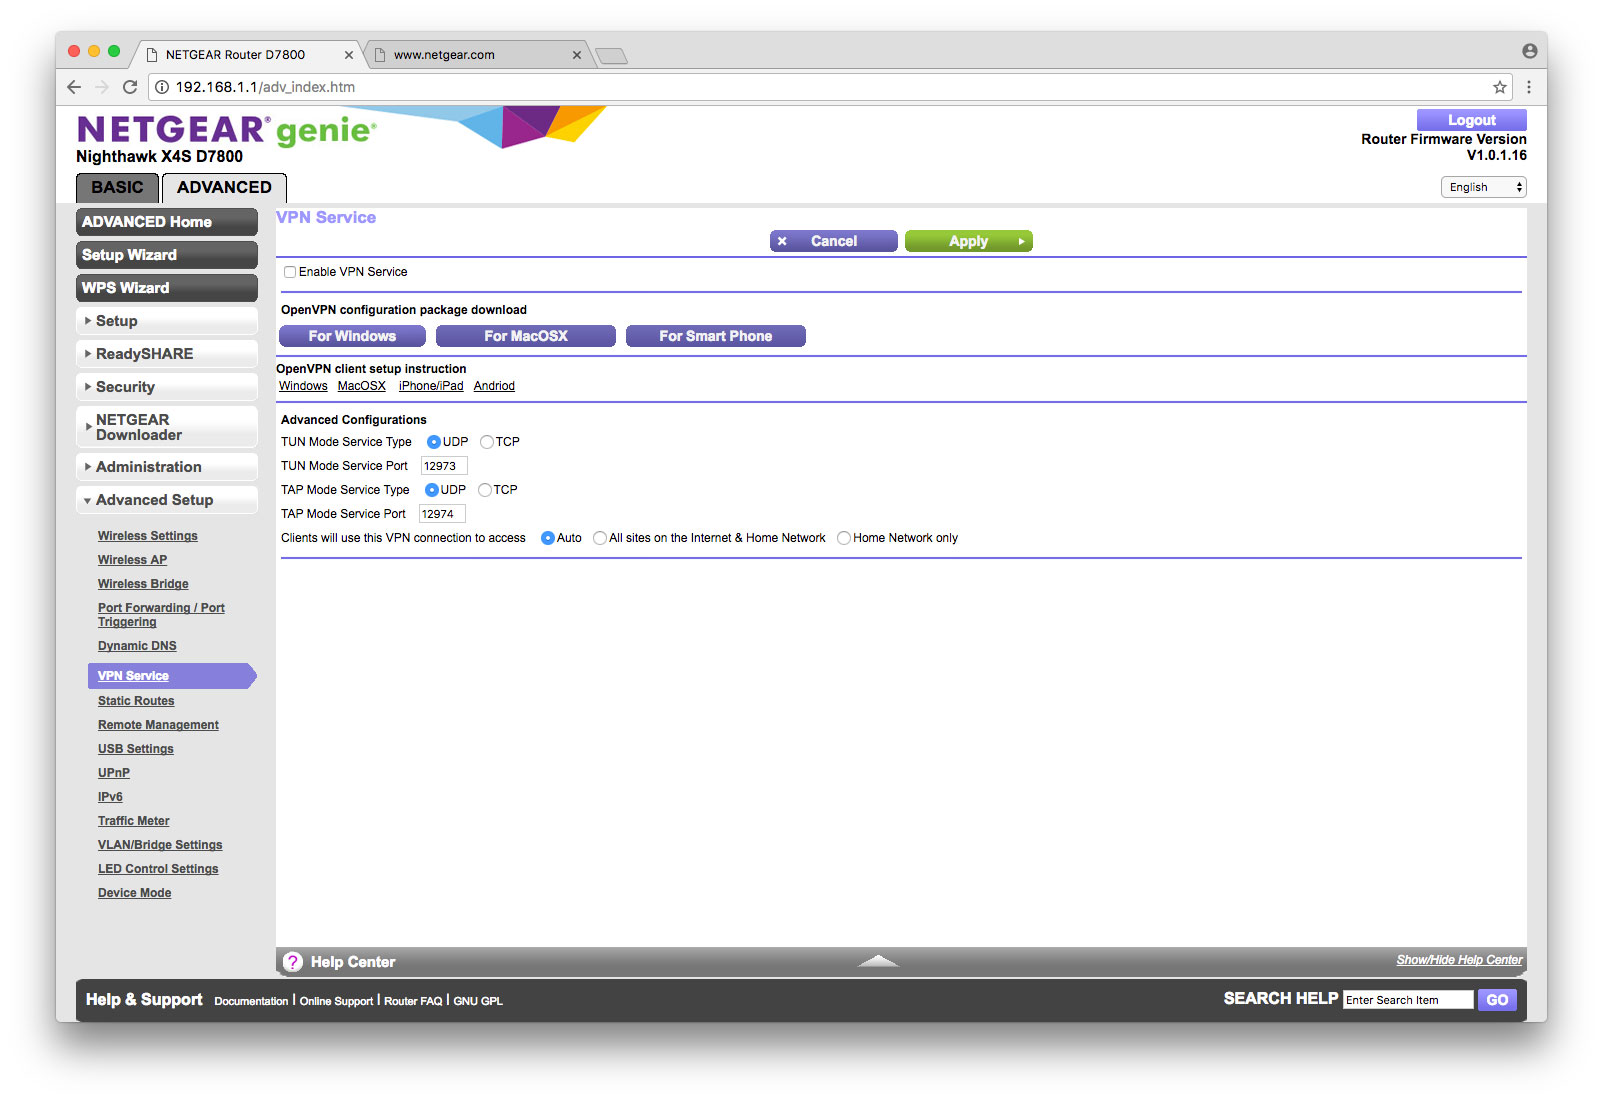
Task: Edit the TUN Mode Service Port field
Action: click(x=444, y=466)
